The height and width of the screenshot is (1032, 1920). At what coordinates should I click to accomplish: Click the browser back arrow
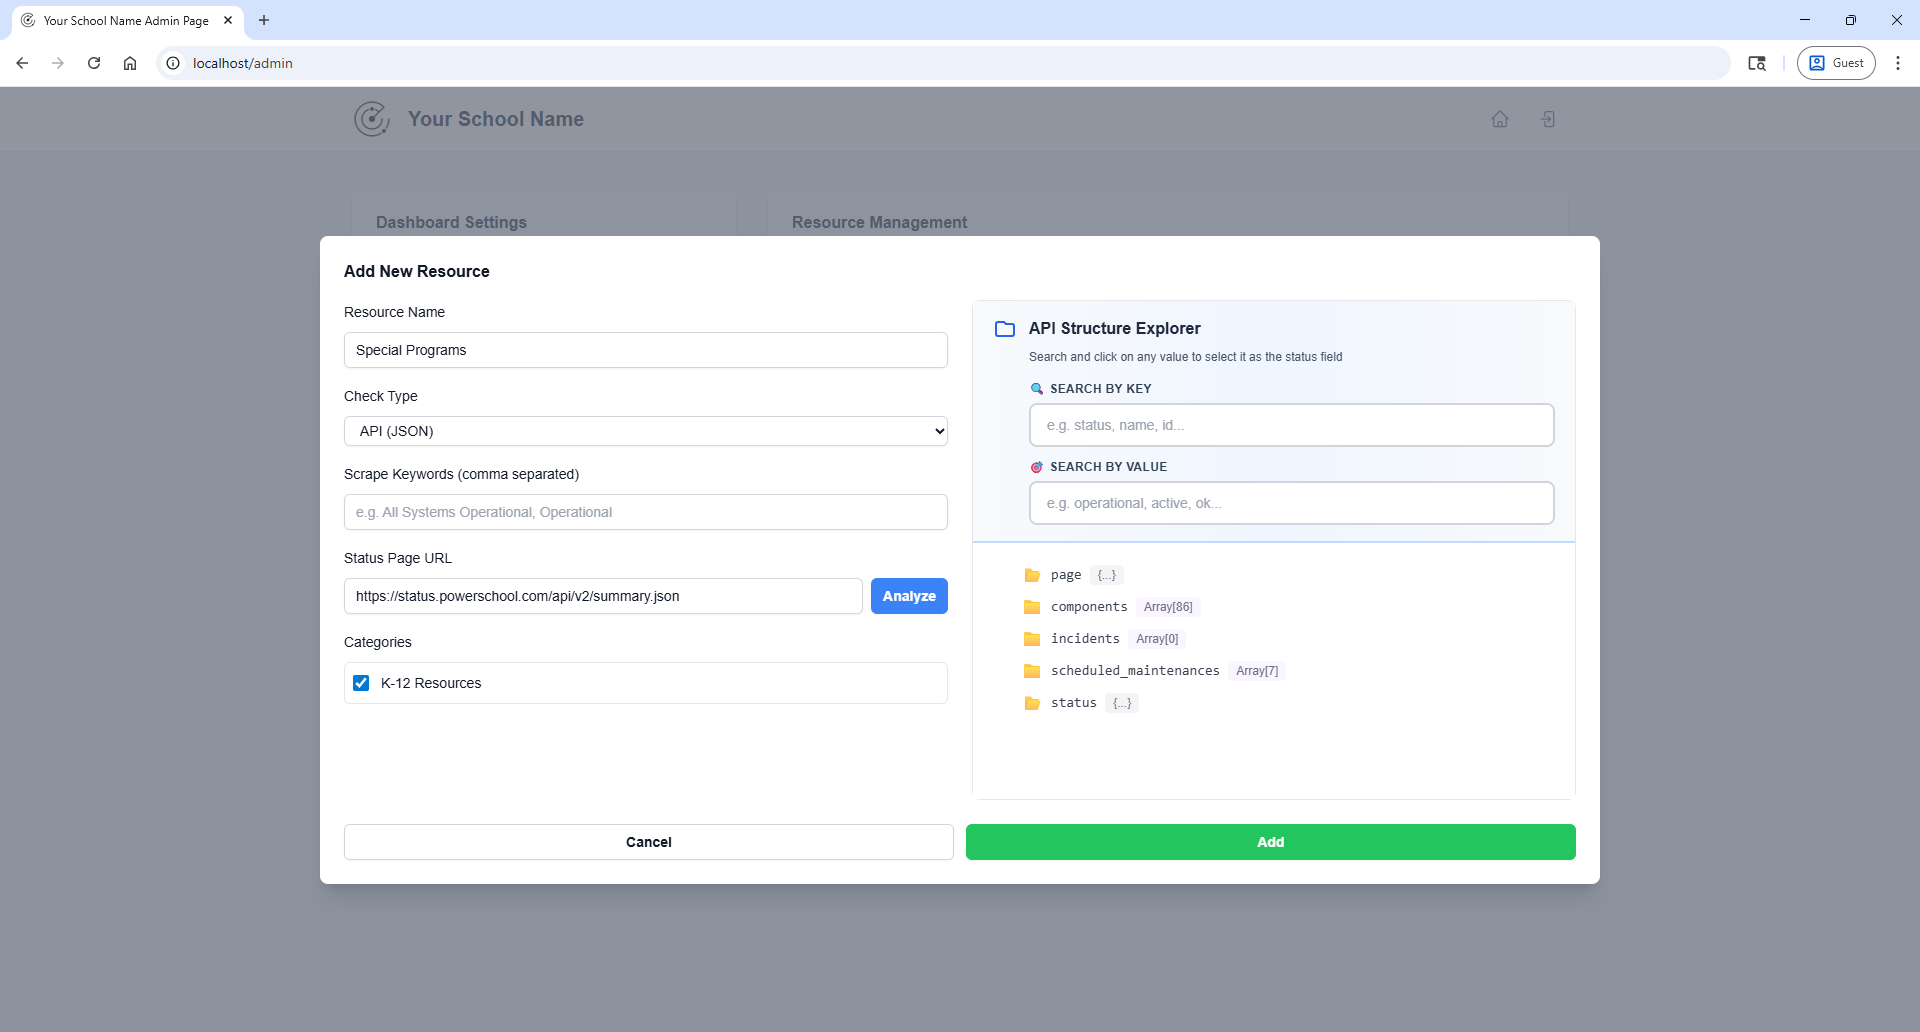tap(22, 63)
